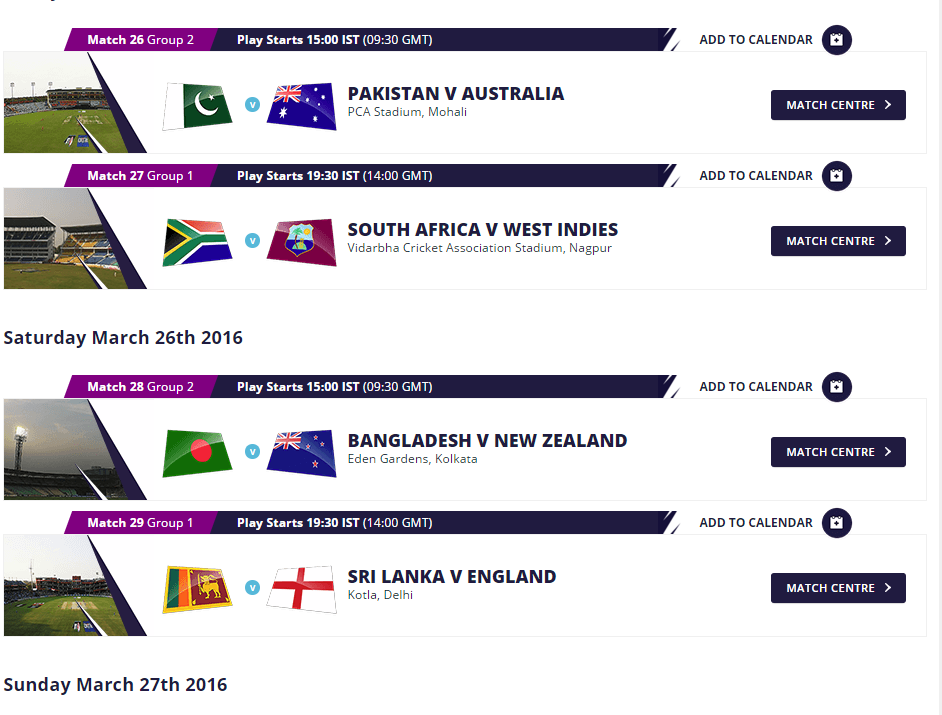942x715 pixels.
Task: Click the Sri Lanka flag icon
Action: tap(197, 588)
